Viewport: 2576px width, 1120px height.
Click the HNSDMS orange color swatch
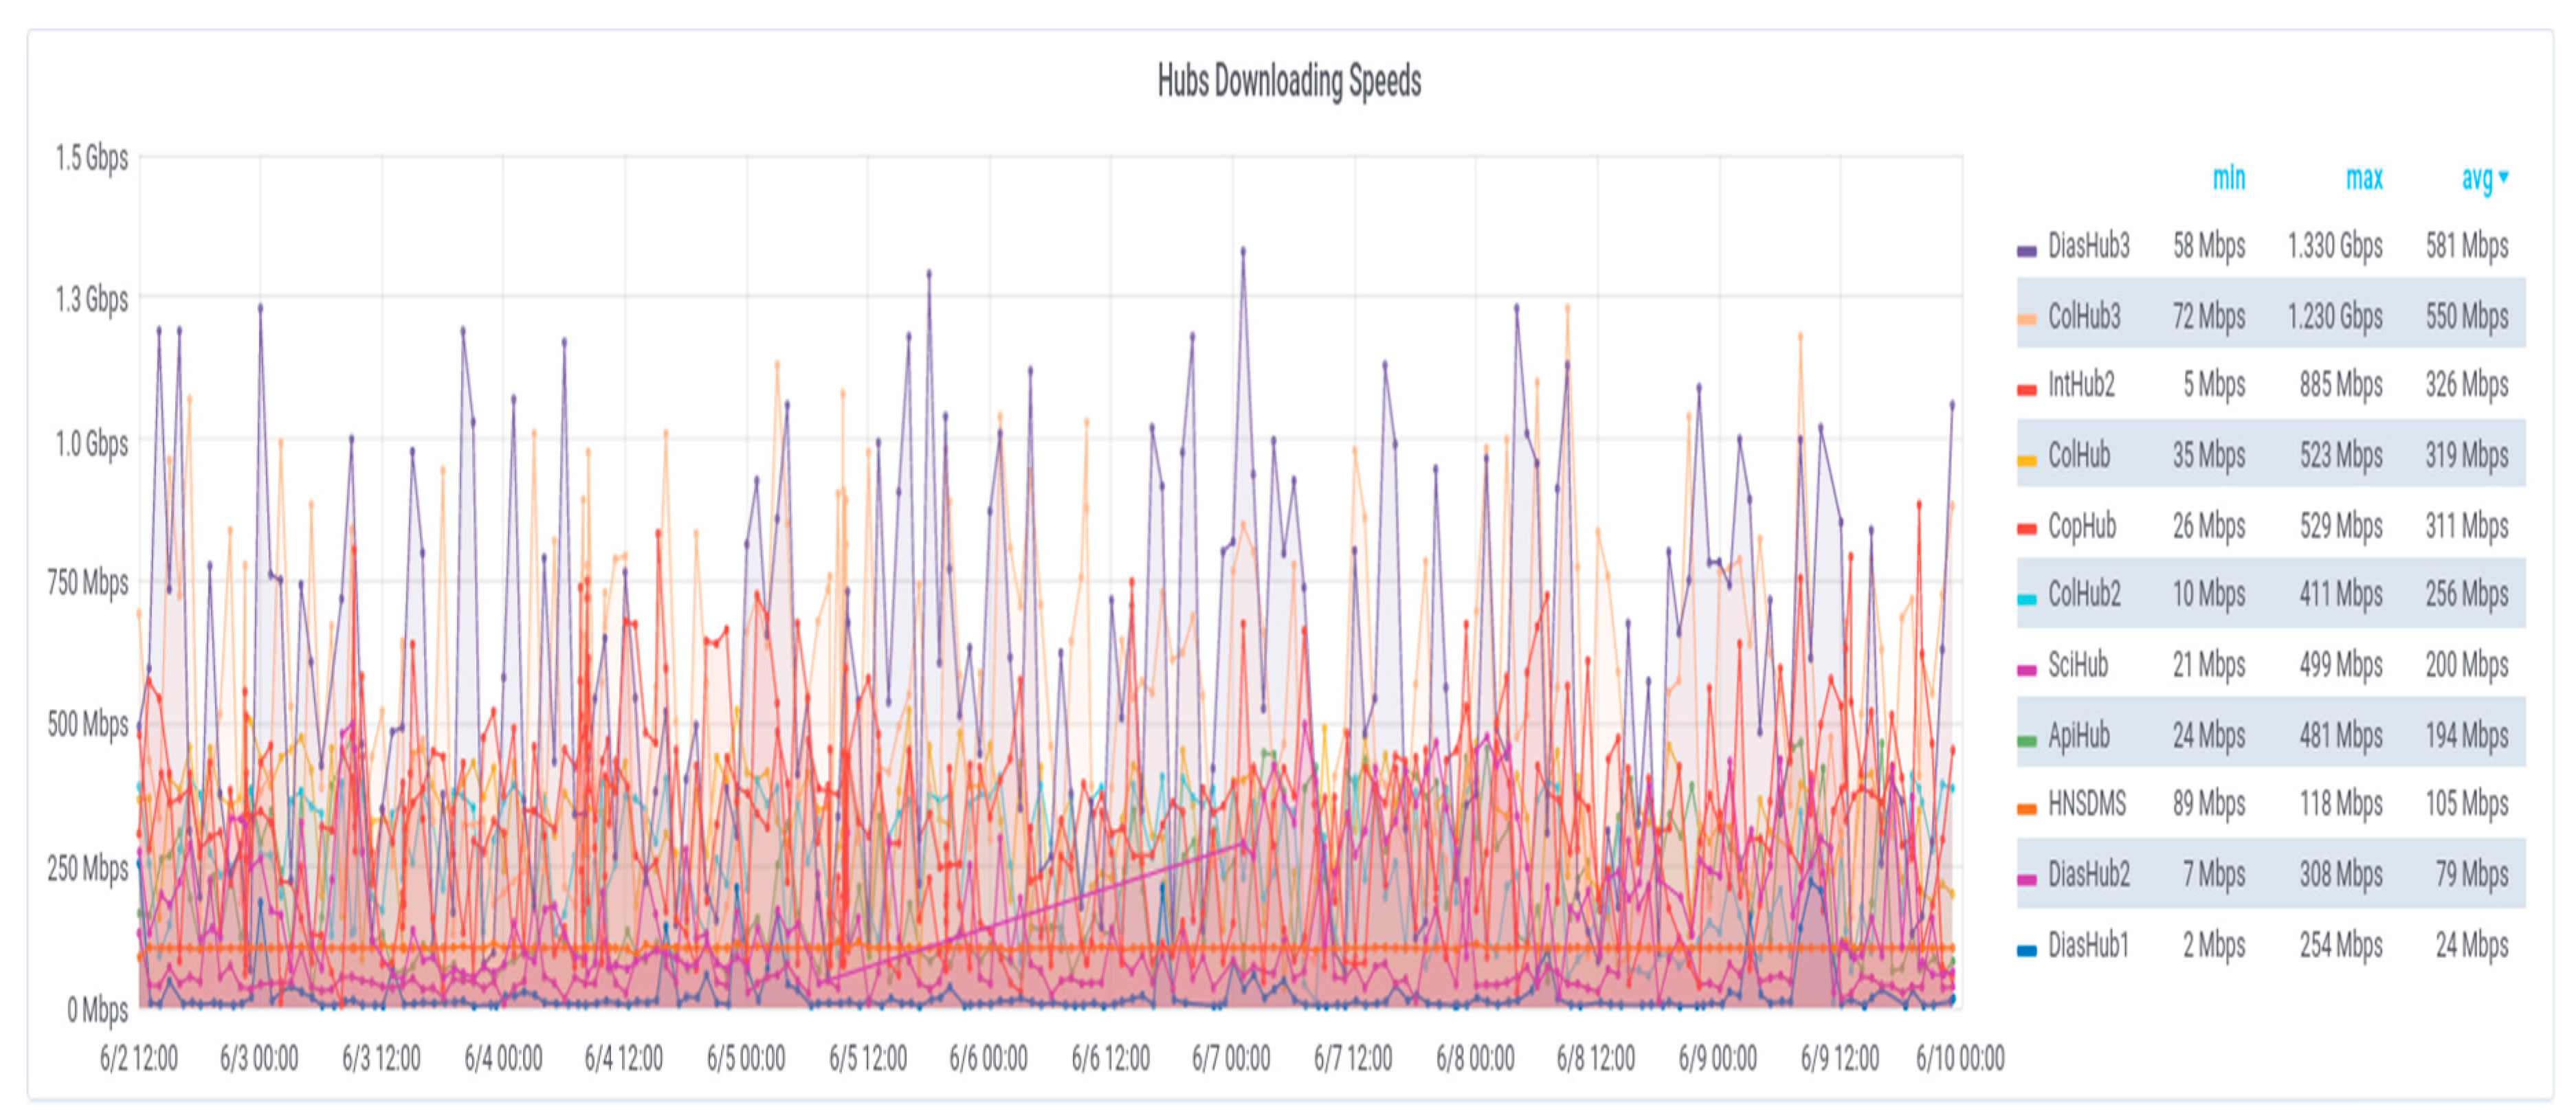pyautogui.click(x=2027, y=809)
